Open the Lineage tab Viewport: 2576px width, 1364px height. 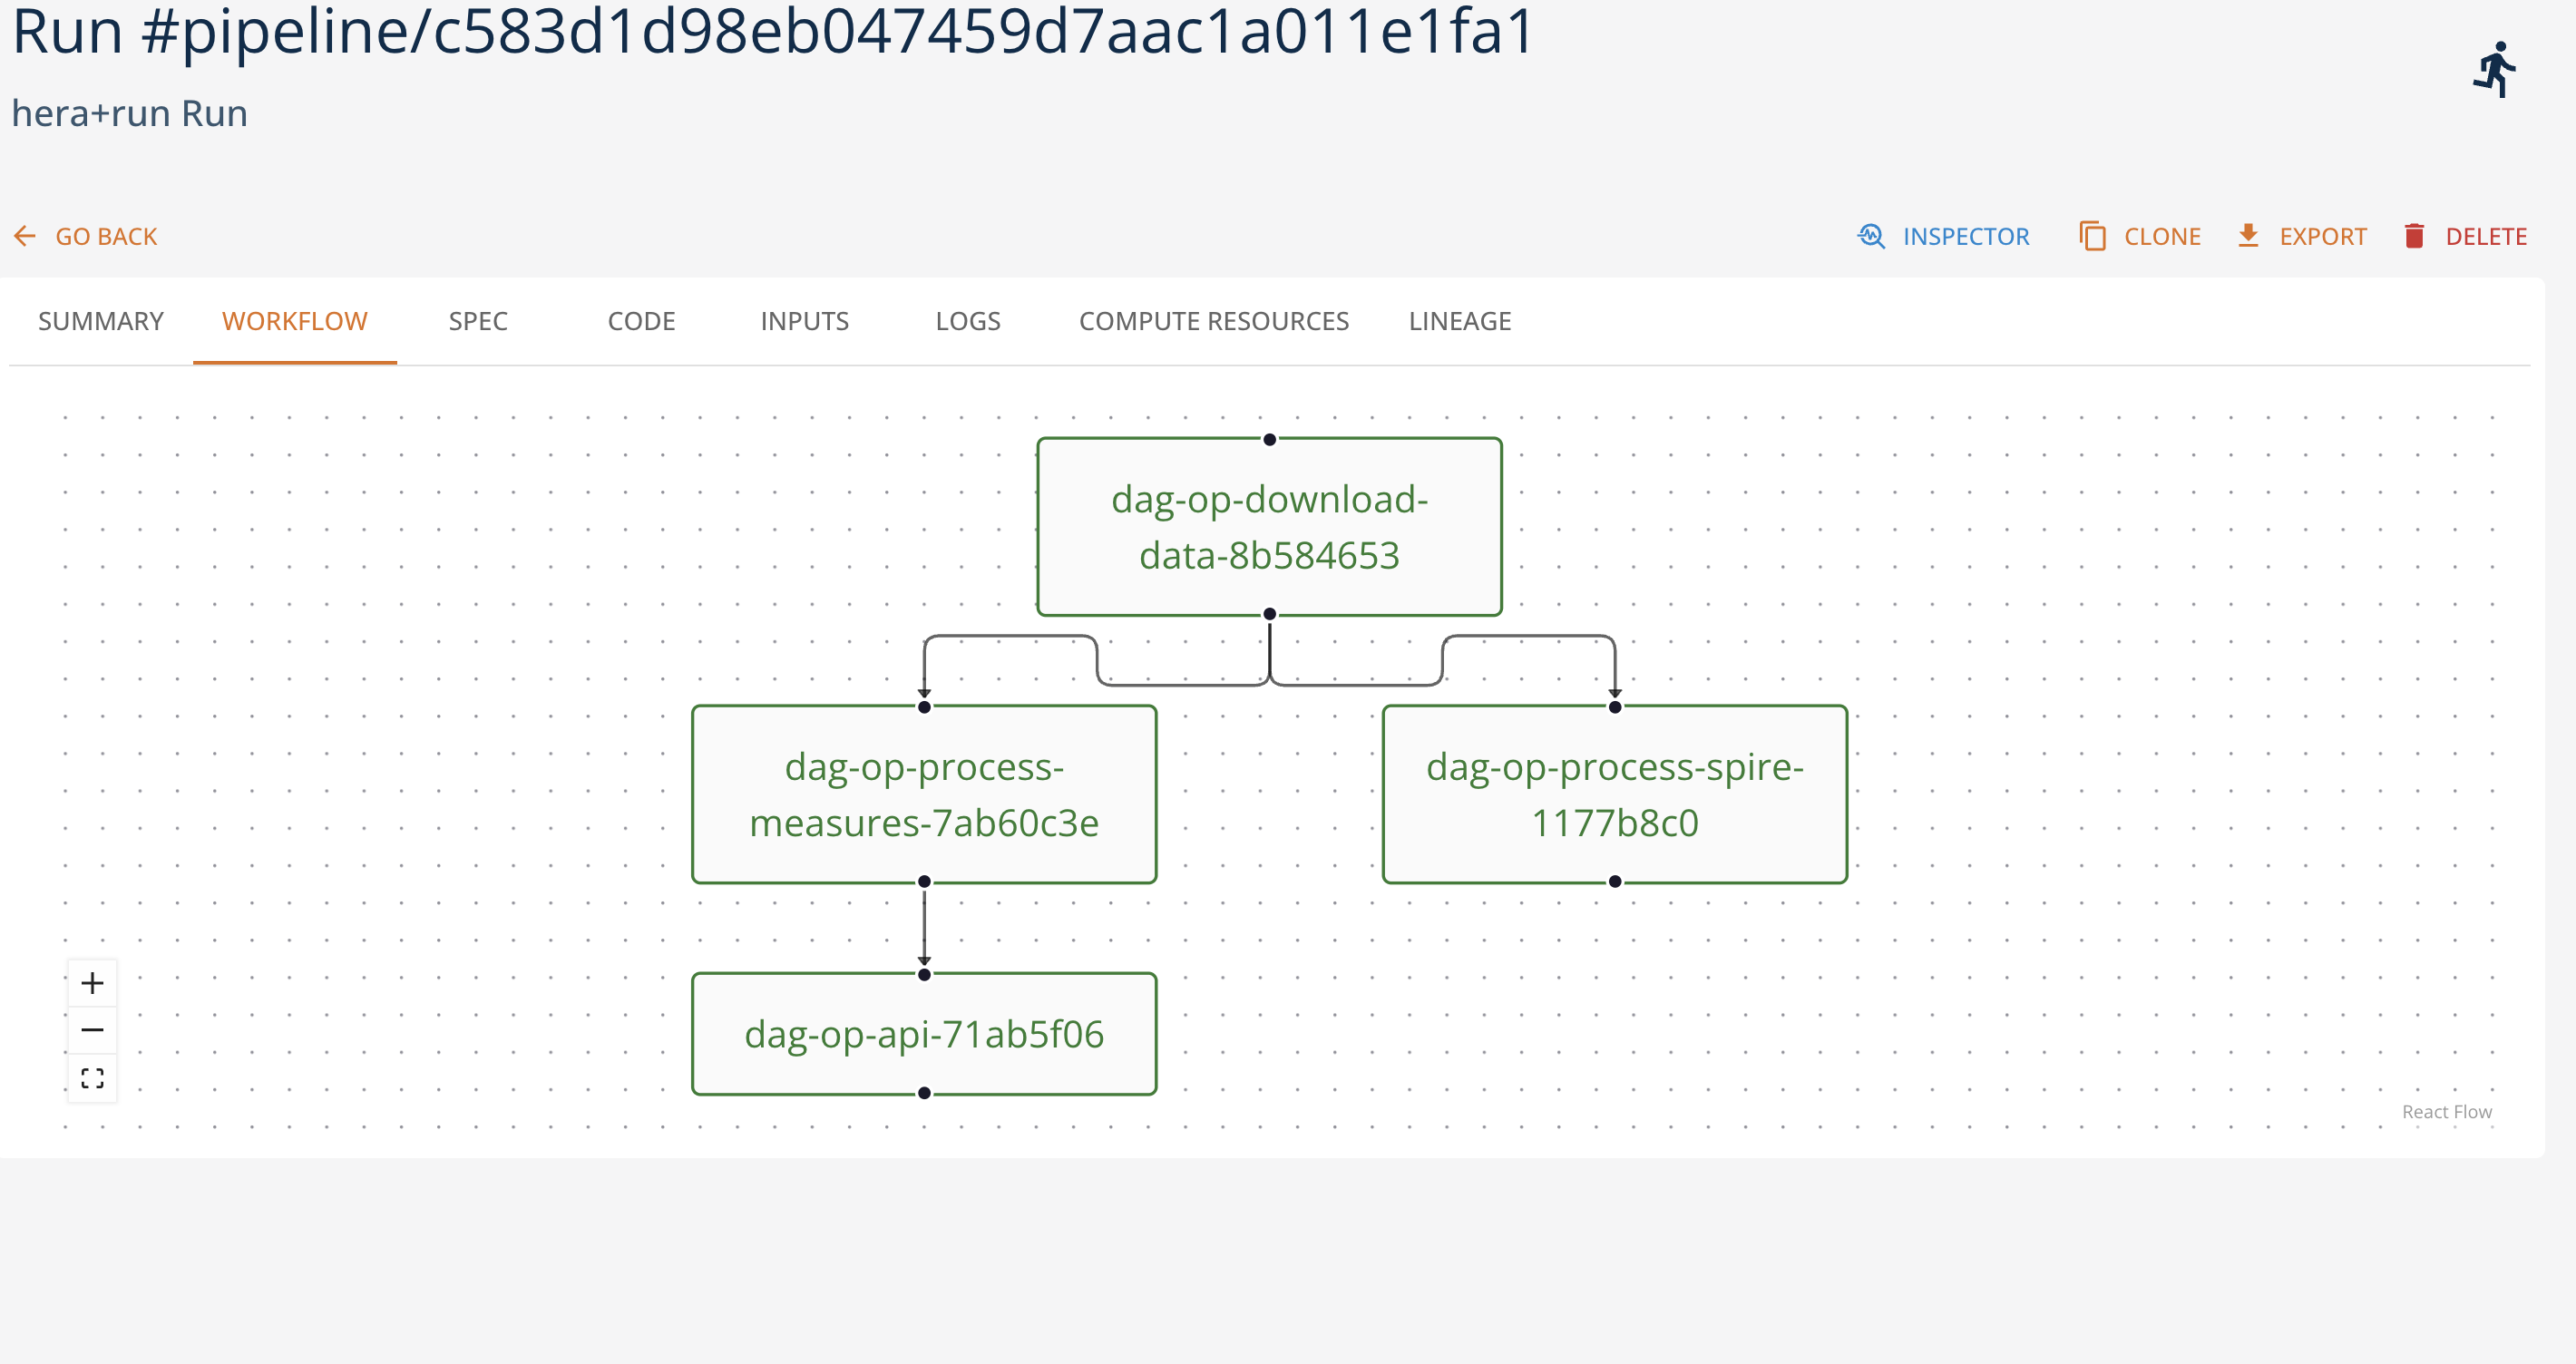point(1459,321)
